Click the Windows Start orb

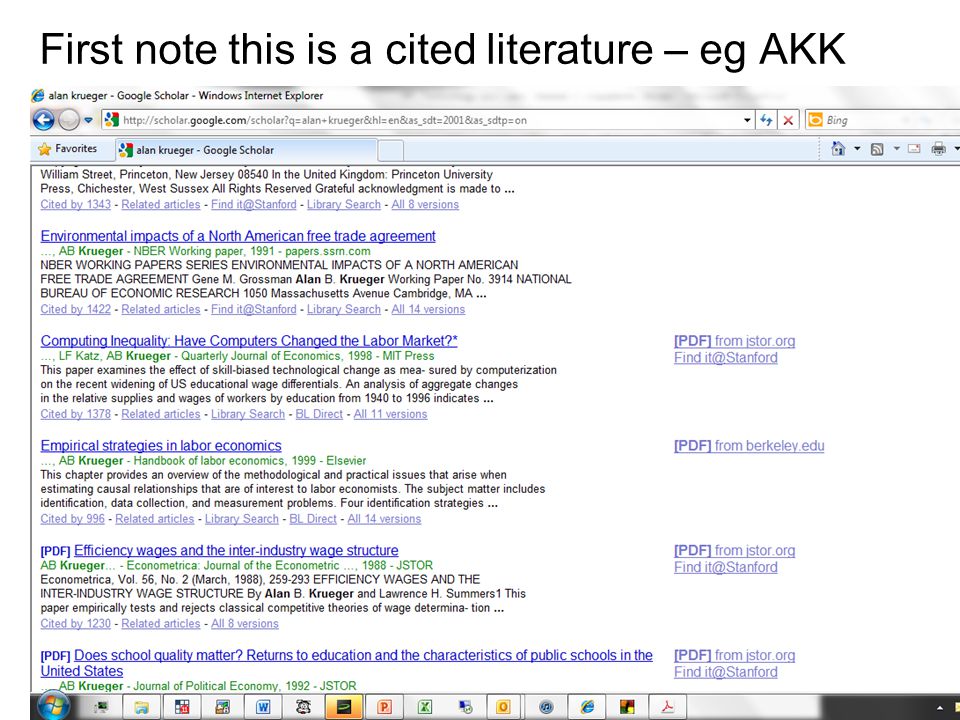click(54, 706)
